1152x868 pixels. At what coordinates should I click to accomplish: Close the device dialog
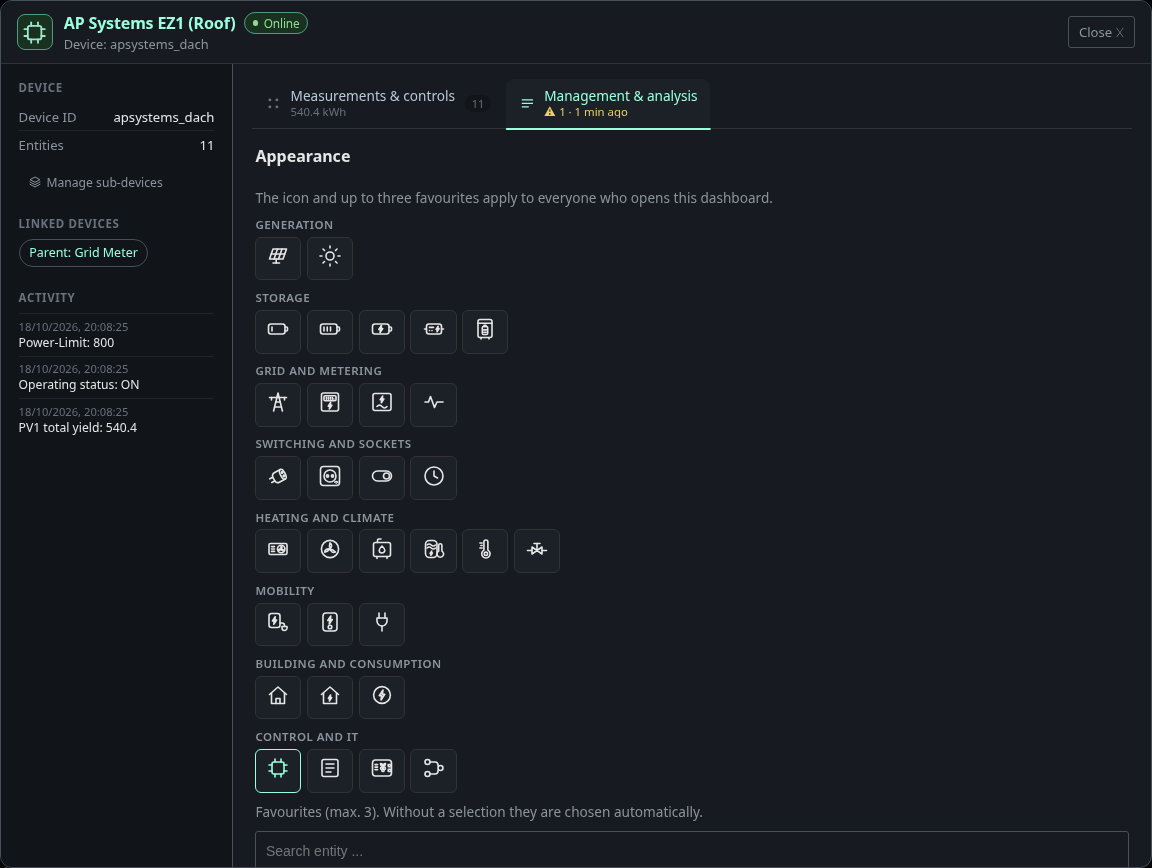(1101, 32)
